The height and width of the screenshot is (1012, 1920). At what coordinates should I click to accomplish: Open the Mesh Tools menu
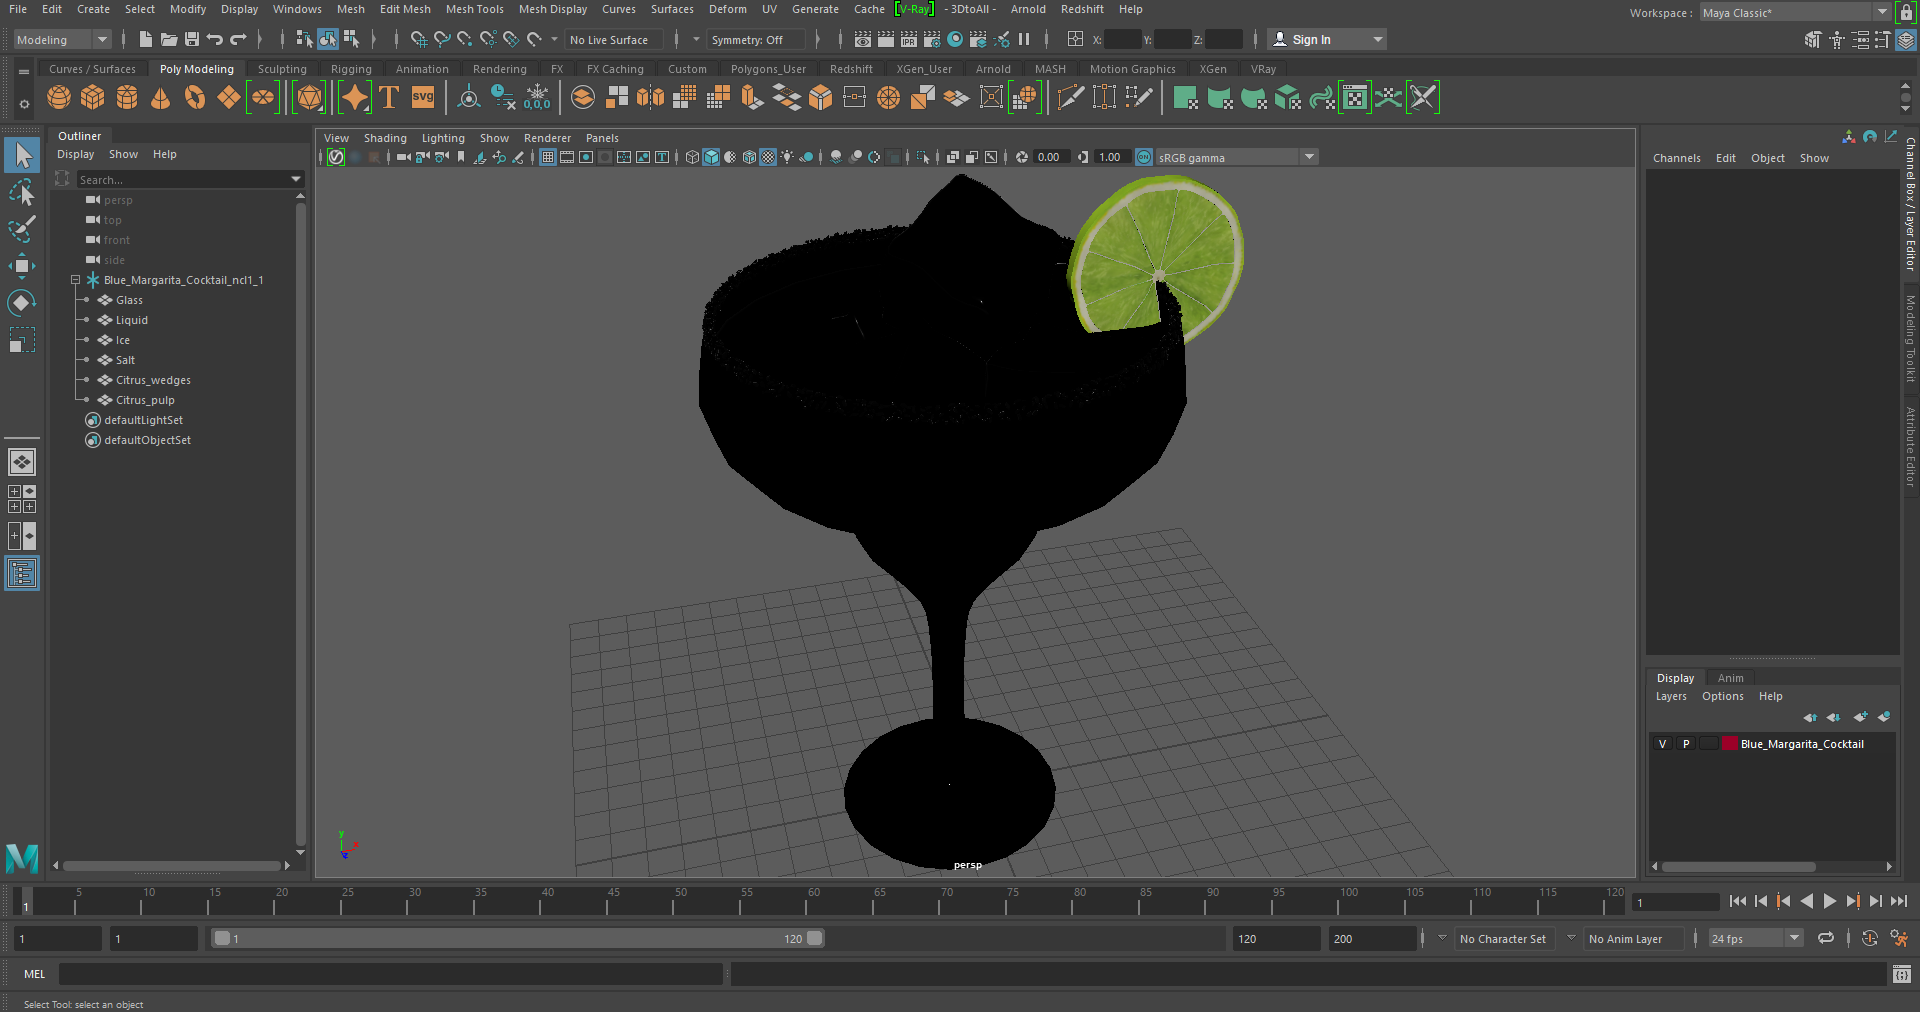point(474,9)
